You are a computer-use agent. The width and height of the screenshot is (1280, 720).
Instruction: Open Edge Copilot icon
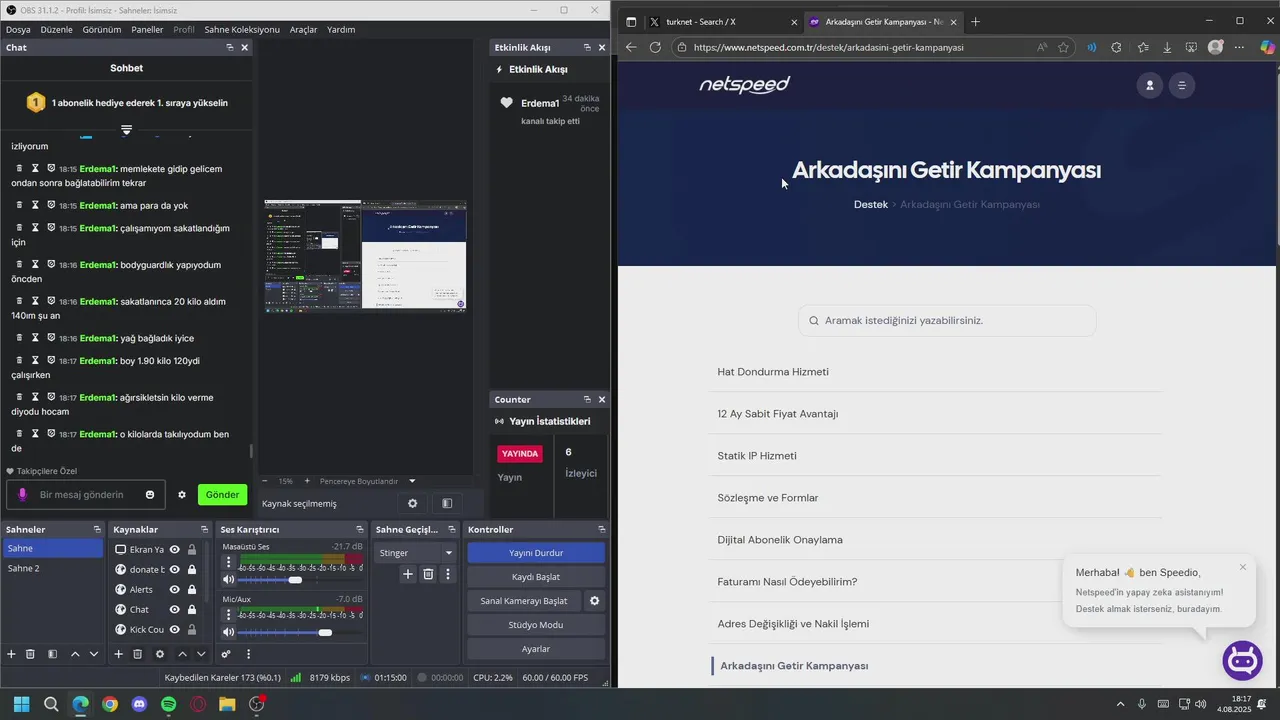(1266, 47)
